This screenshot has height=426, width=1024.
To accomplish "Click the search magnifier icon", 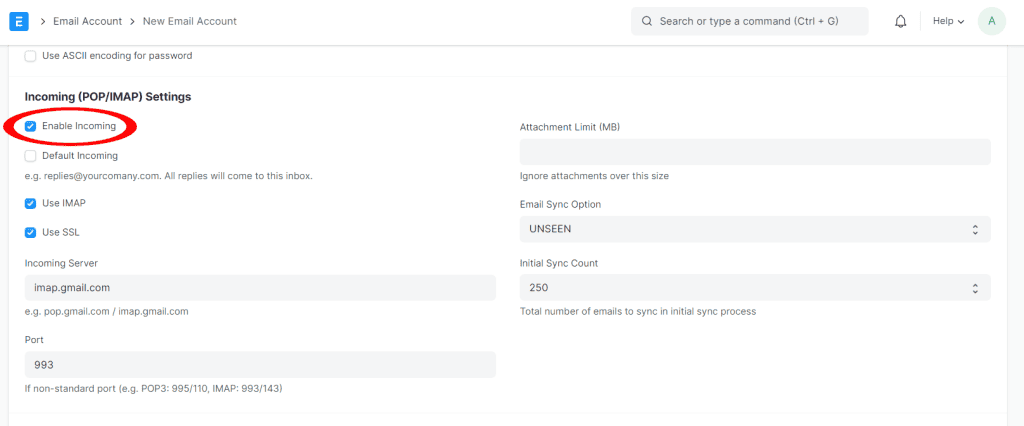I will pos(647,21).
